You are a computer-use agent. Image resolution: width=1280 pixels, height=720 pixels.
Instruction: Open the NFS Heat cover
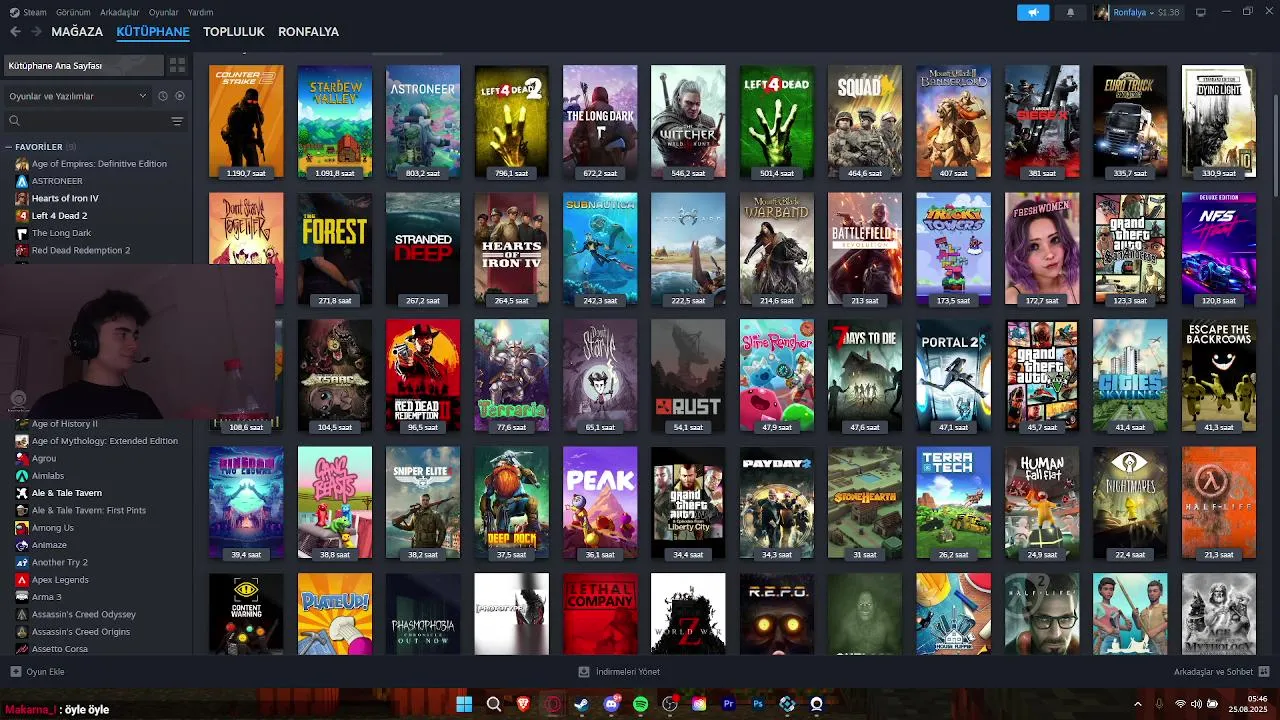[x=1218, y=249]
